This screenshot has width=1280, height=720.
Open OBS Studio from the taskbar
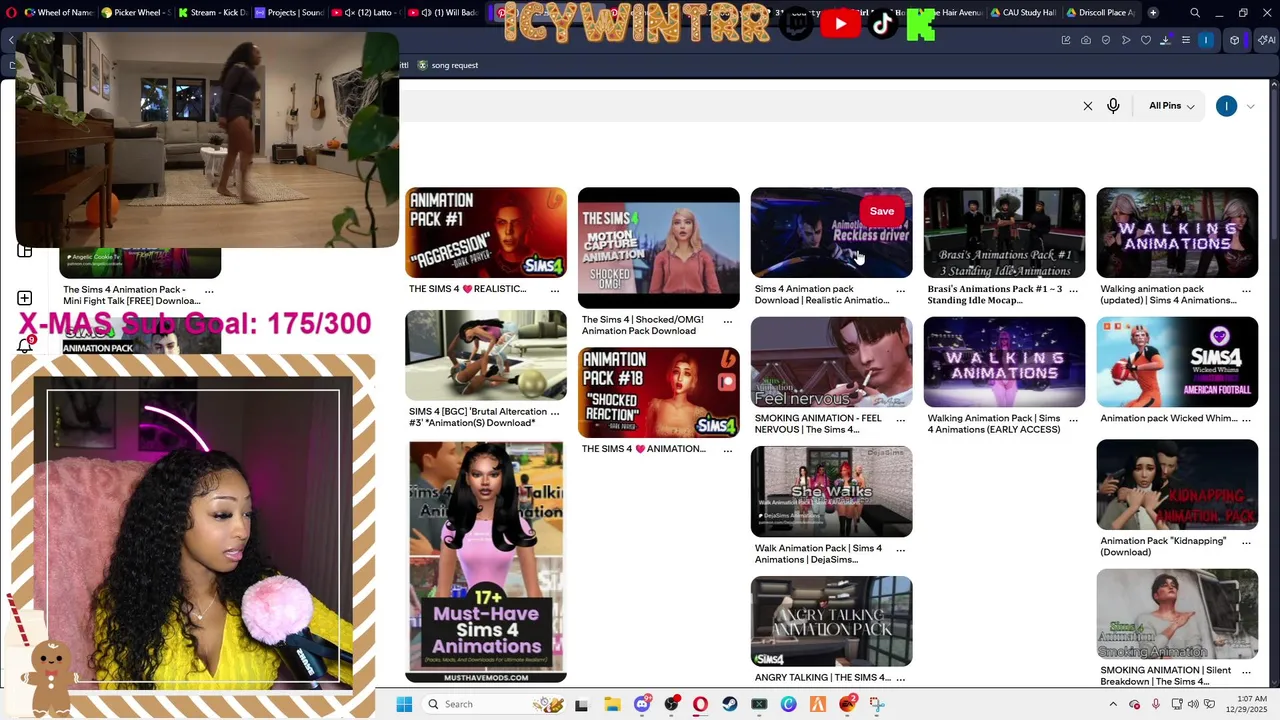point(671,704)
